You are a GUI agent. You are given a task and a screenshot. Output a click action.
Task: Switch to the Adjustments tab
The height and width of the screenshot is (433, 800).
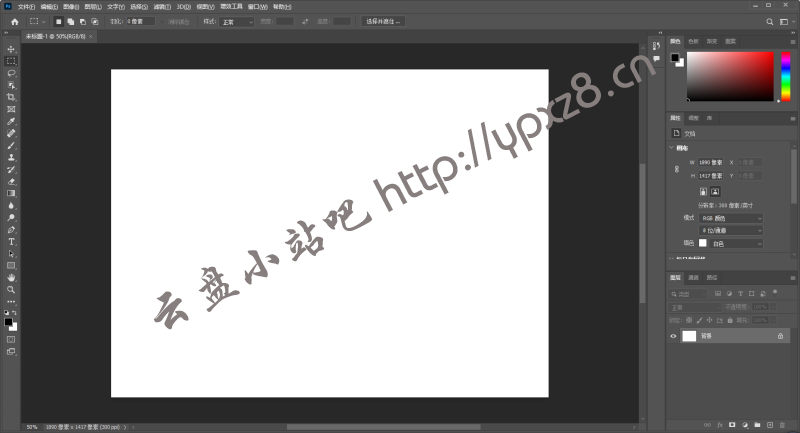coord(693,118)
